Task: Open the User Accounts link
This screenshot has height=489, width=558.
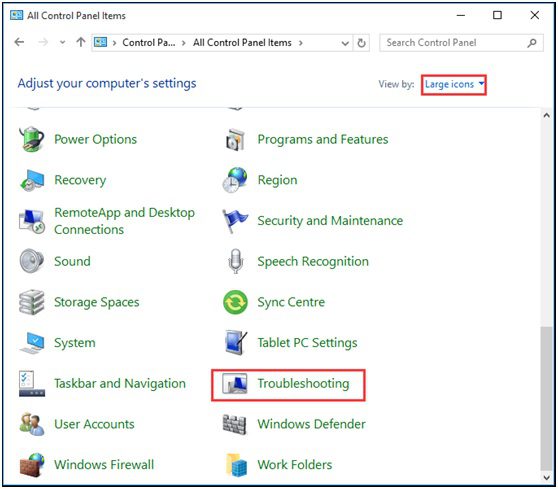Action: pos(94,424)
